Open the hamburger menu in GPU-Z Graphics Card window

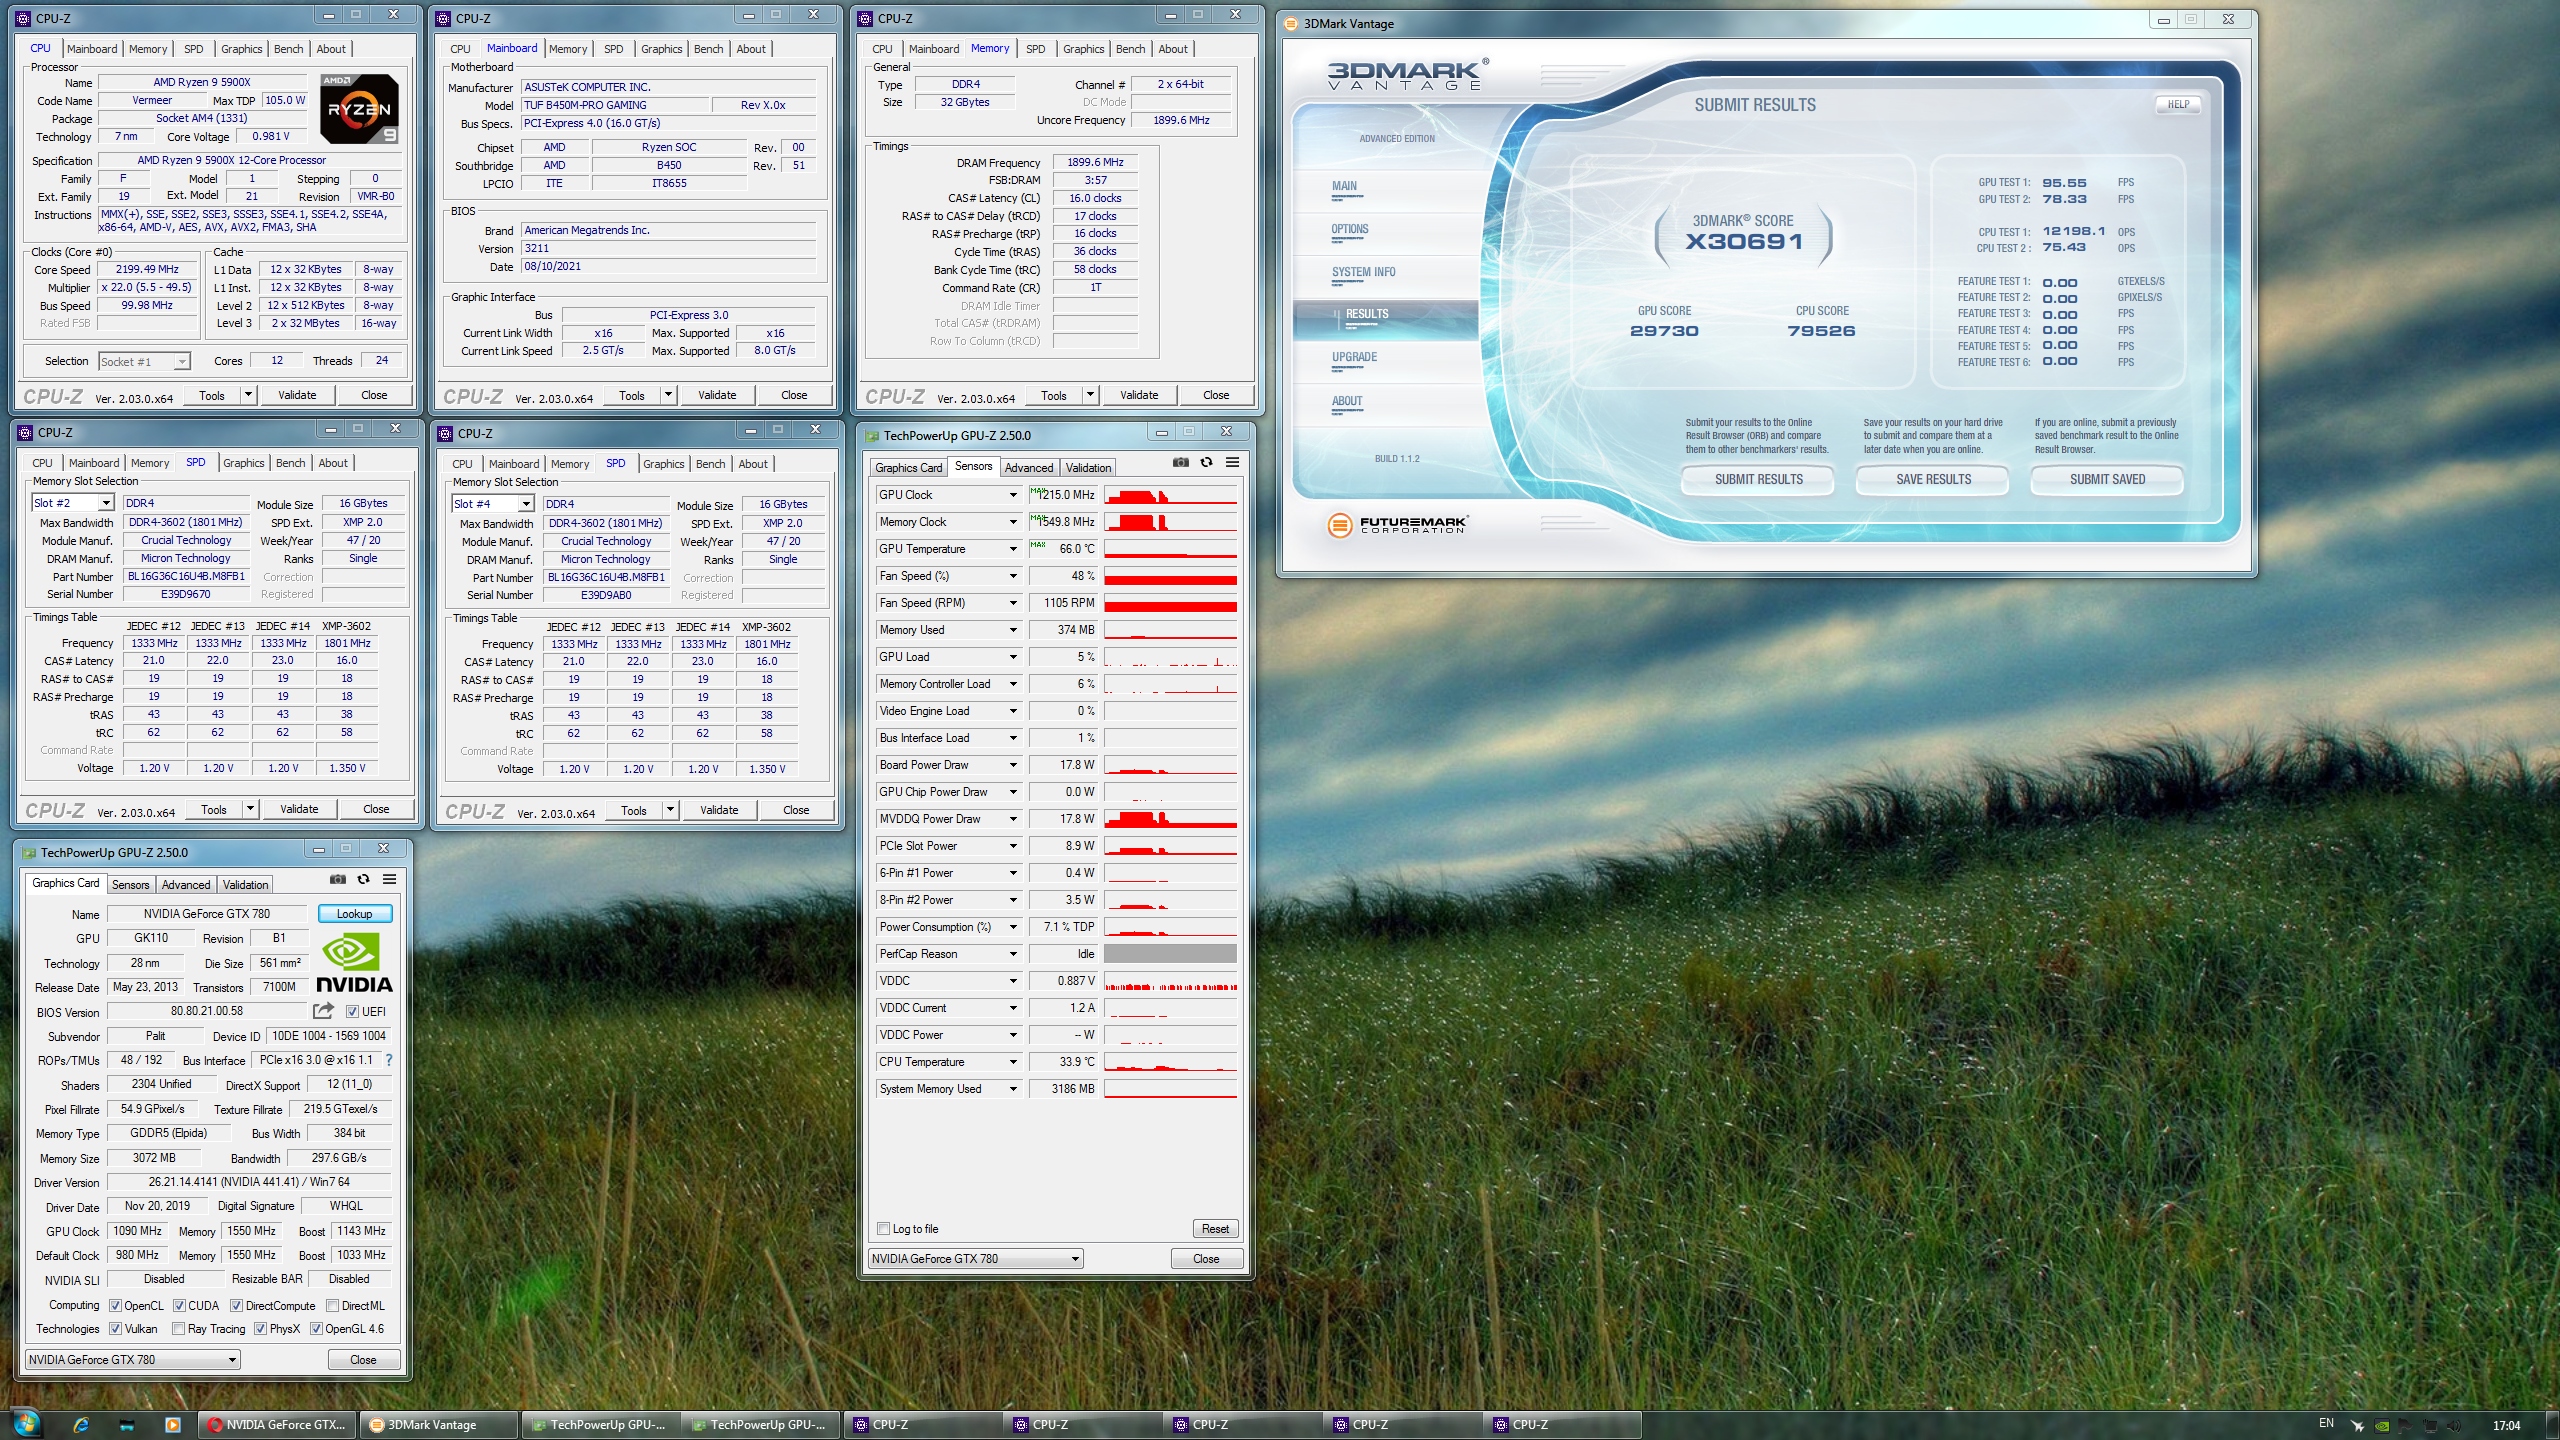tap(390, 880)
